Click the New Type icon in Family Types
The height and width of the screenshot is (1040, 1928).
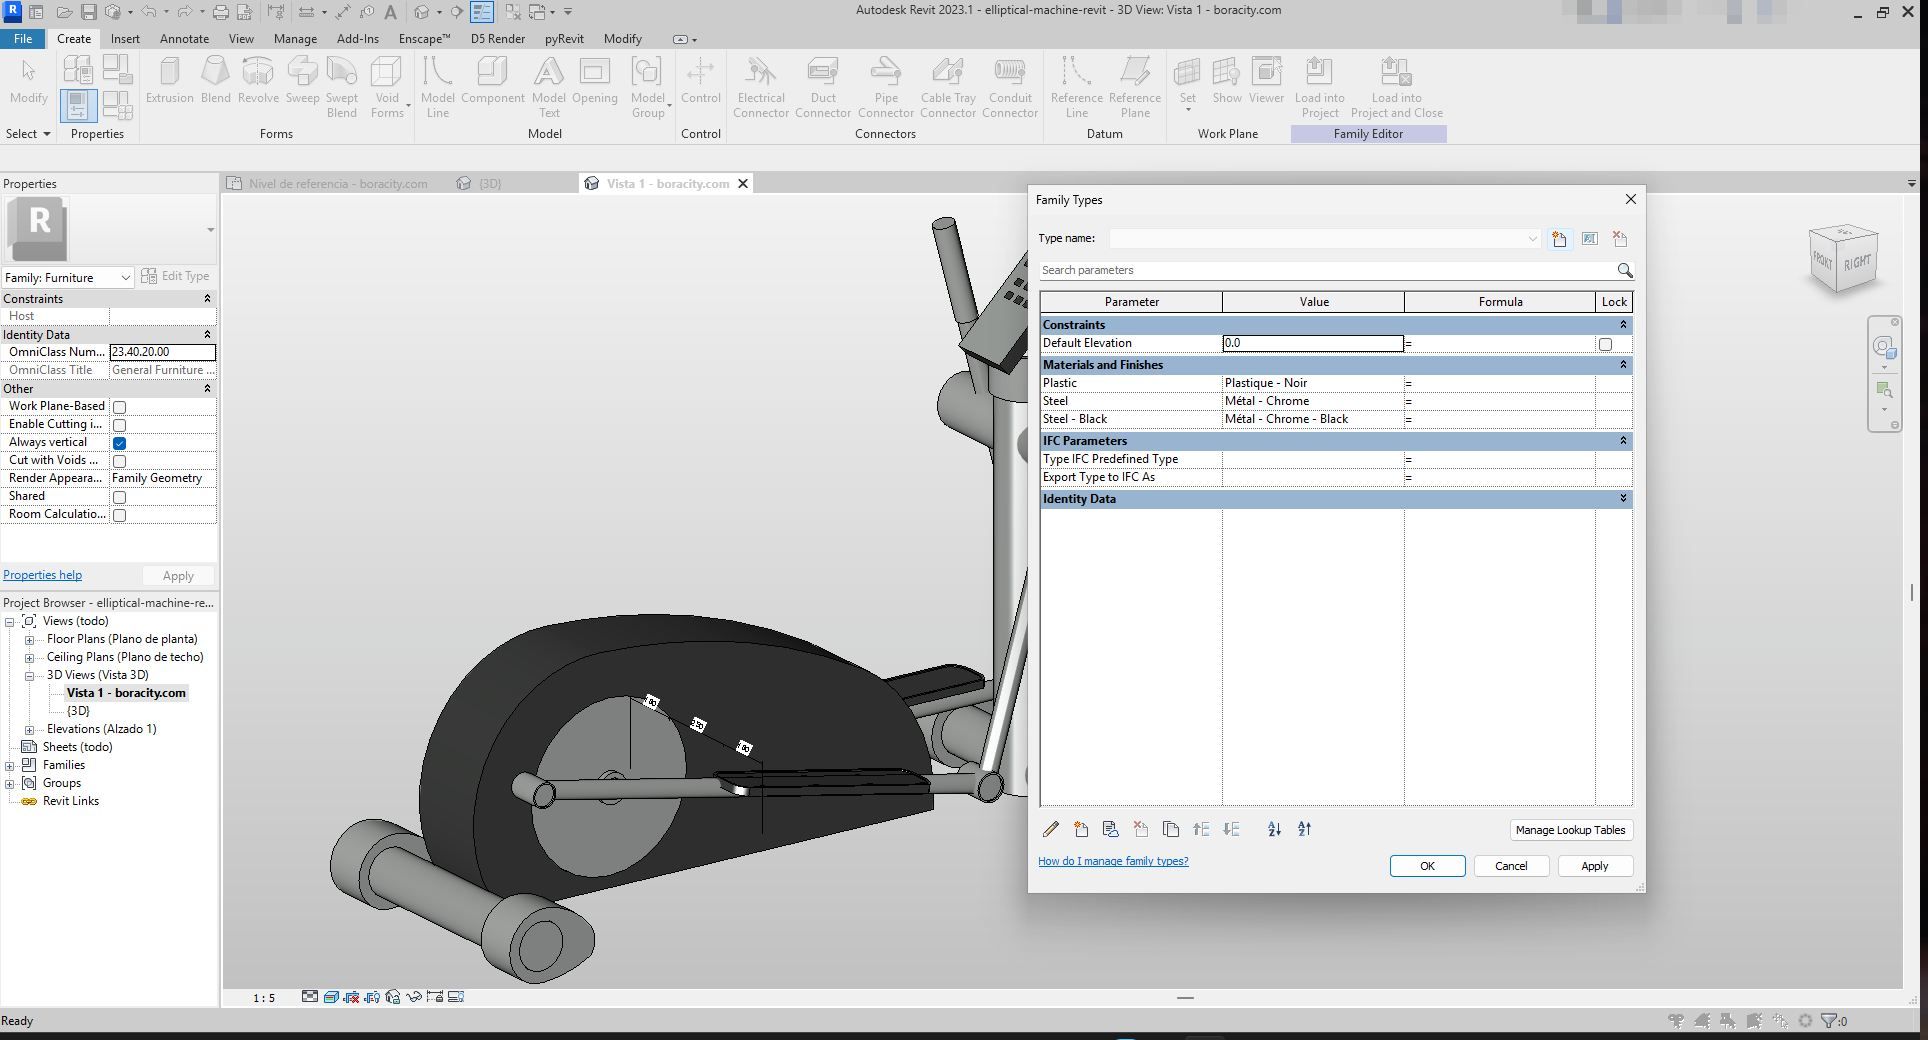(1559, 239)
